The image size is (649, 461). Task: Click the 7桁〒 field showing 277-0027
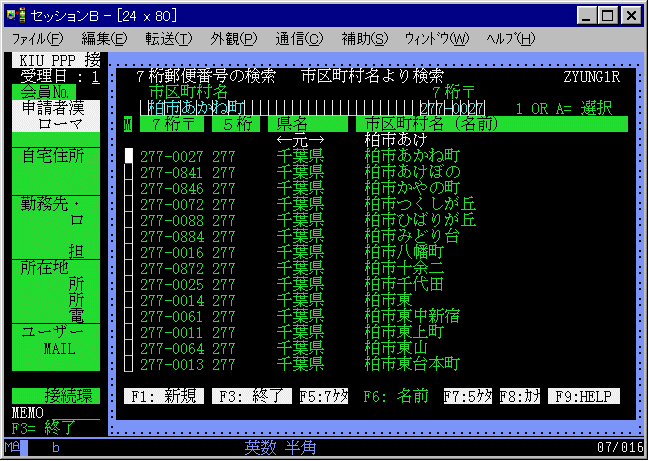click(x=452, y=108)
